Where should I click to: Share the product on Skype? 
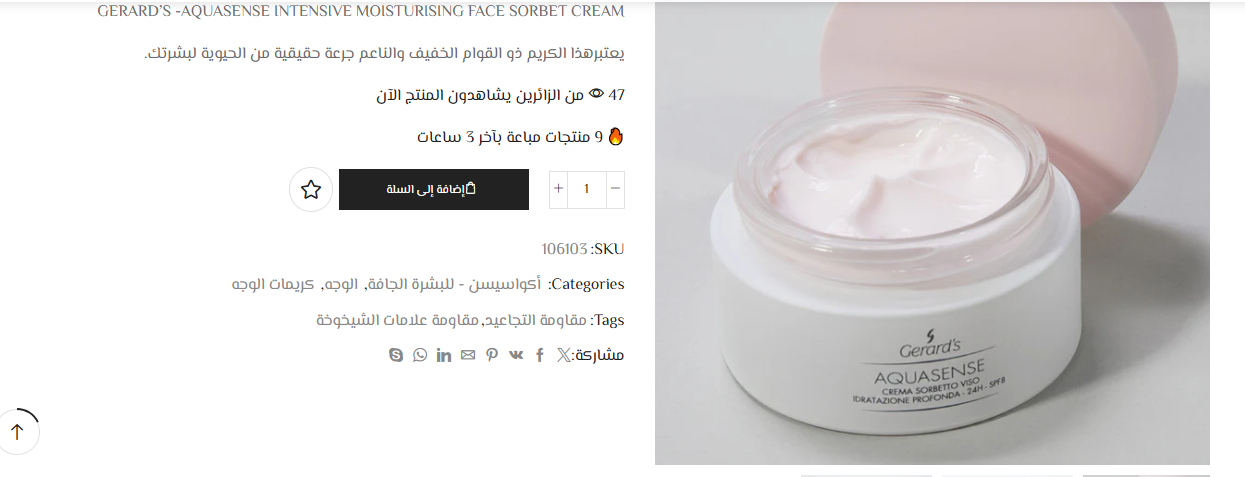pos(396,355)
